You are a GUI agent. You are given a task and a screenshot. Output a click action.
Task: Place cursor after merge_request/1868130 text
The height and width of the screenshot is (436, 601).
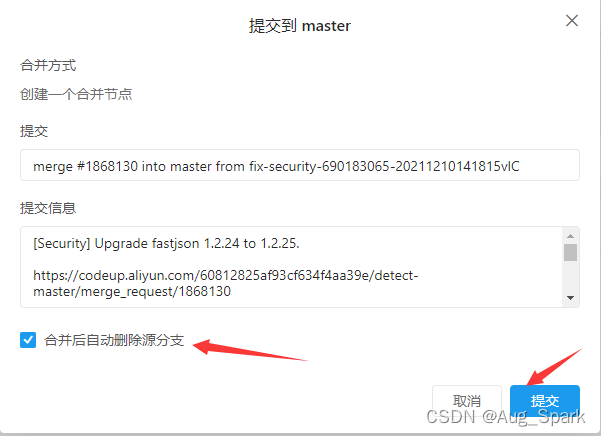tap(231, 292)
